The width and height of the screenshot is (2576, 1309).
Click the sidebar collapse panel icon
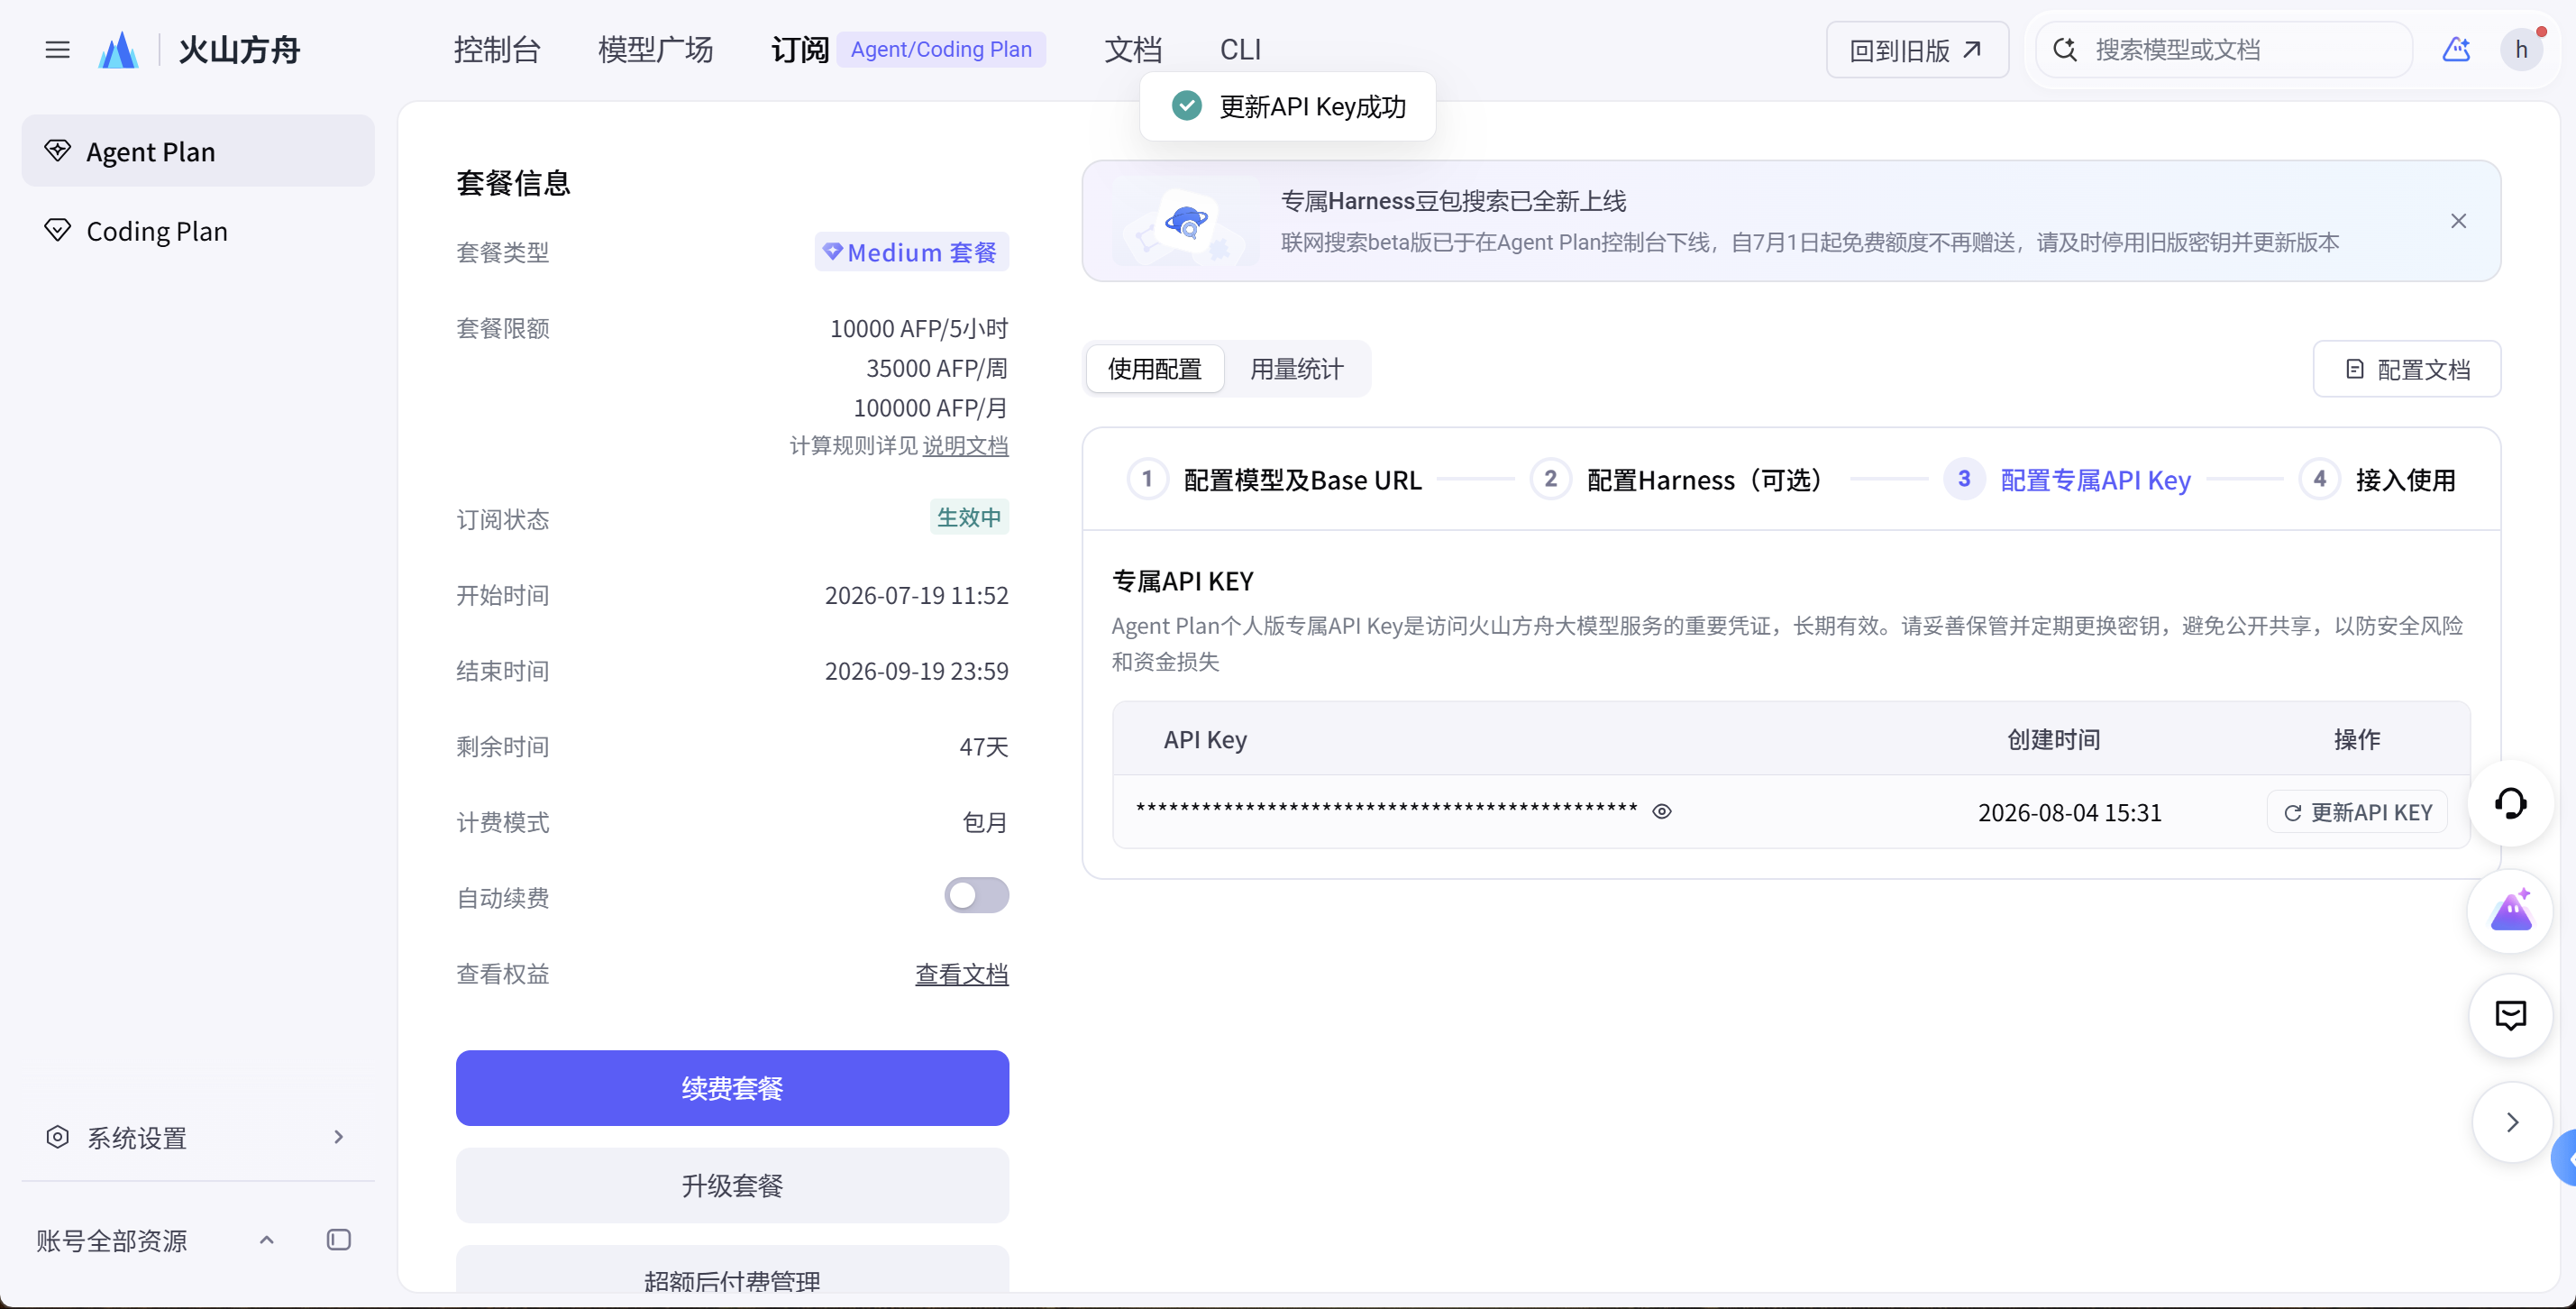339,1240
